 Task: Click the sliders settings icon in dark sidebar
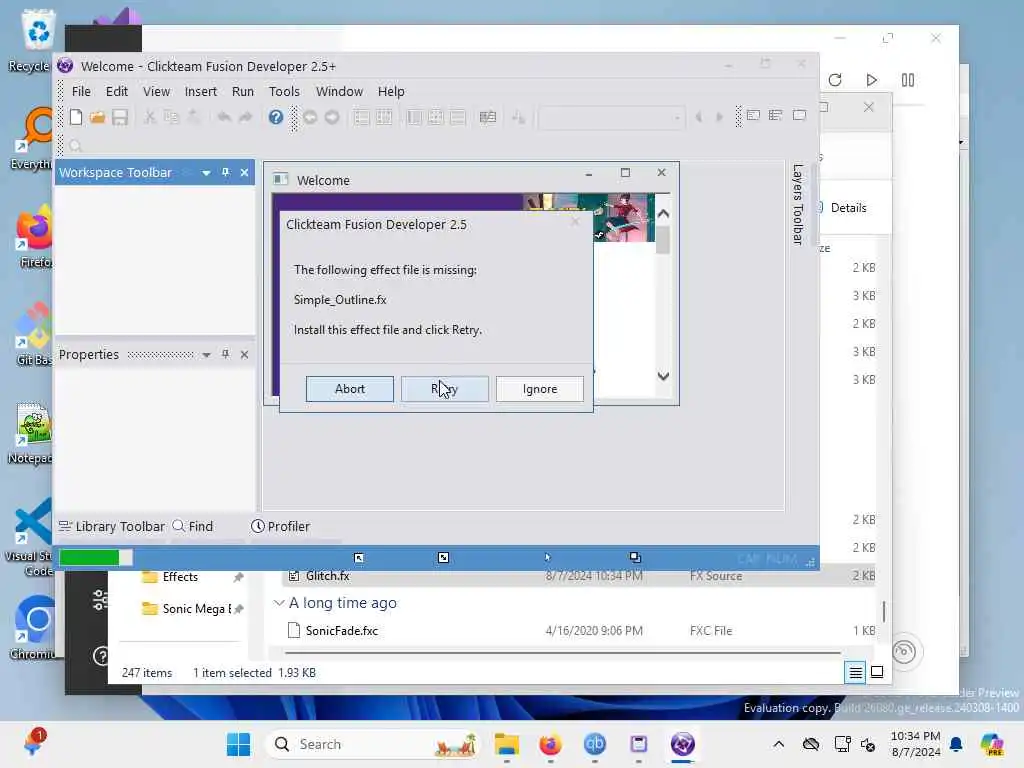[x=99, y=600]
